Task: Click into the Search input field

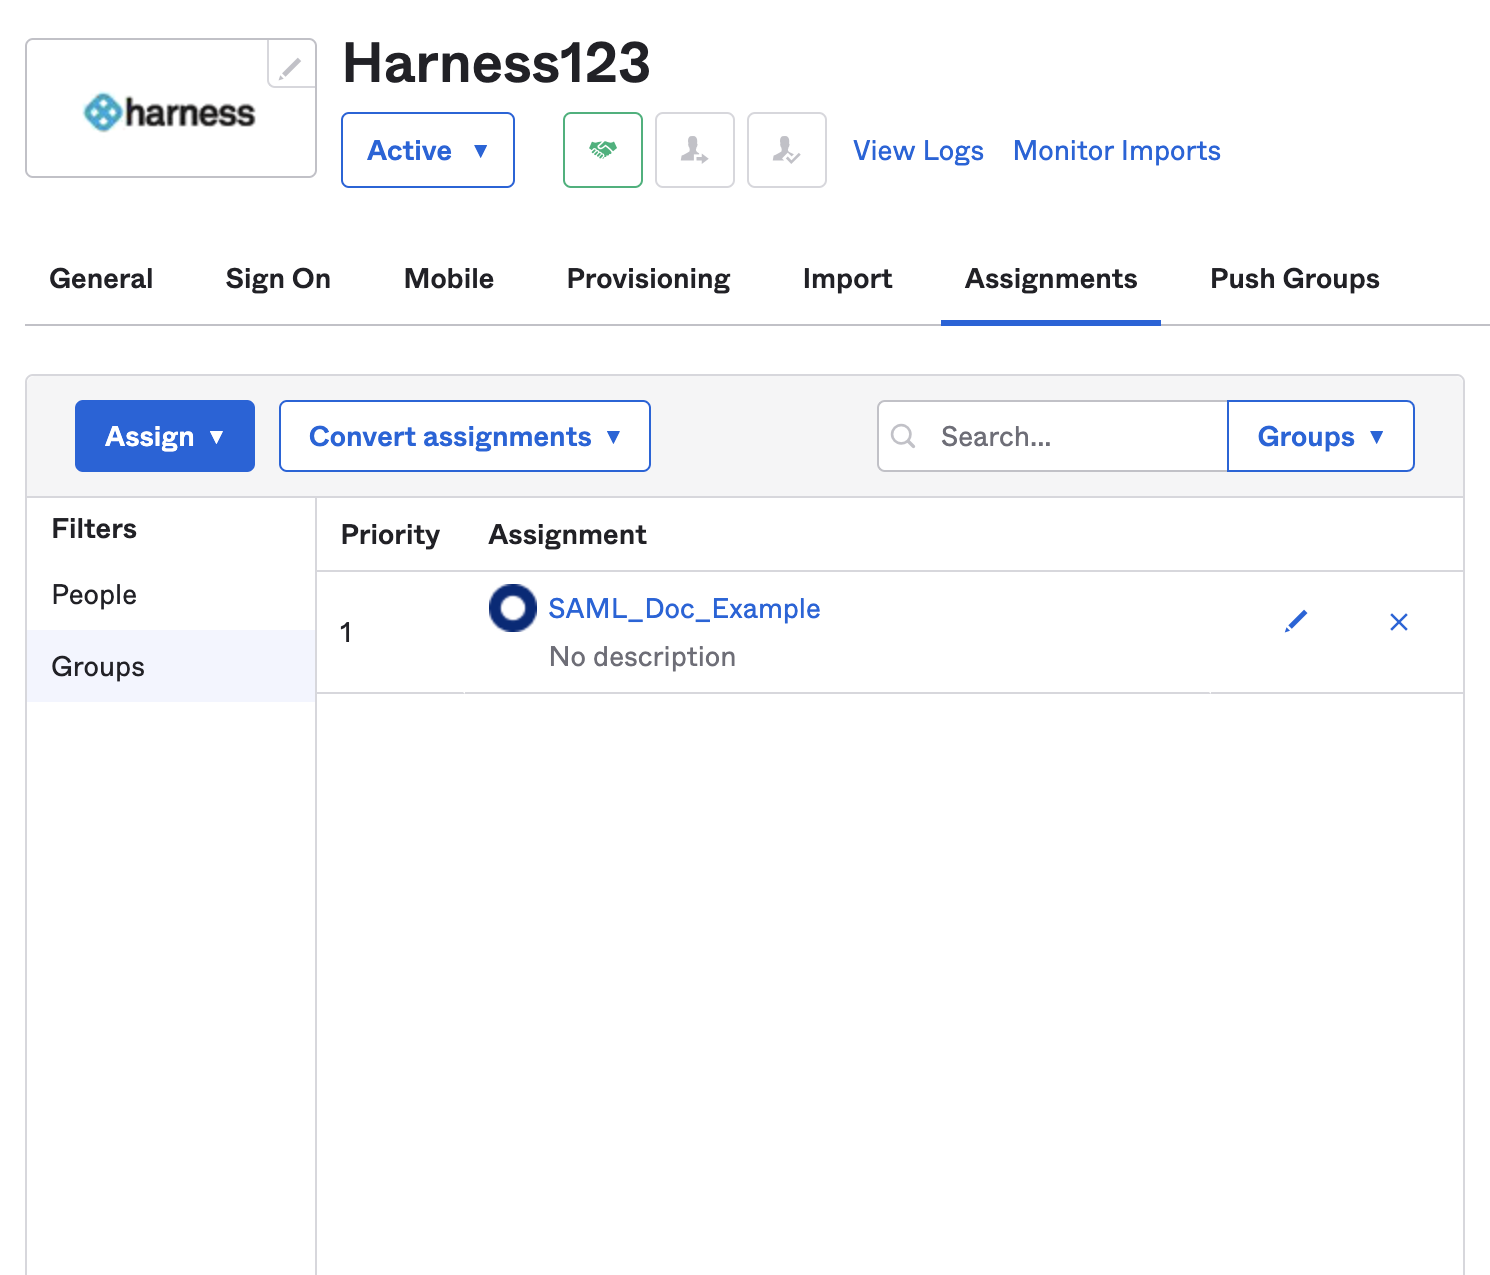Action: tap(1075, 436)
